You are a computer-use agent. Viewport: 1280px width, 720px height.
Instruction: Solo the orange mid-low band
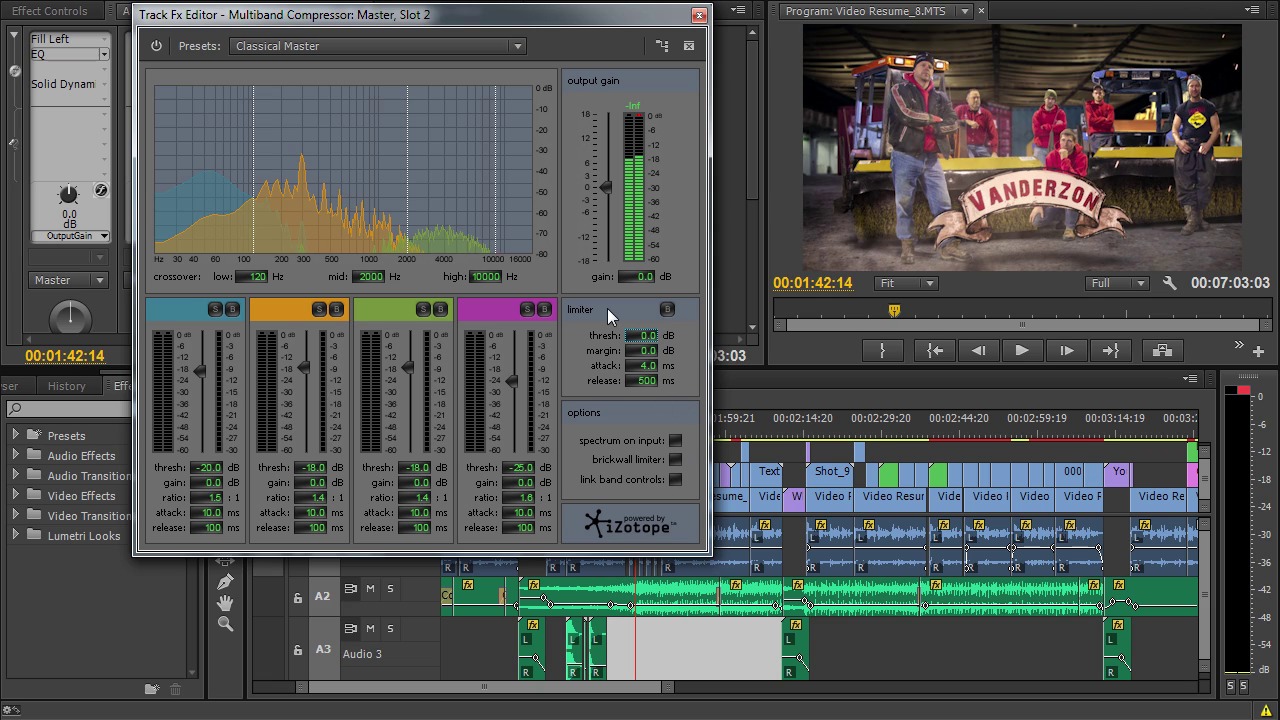[x=319, y=310]
